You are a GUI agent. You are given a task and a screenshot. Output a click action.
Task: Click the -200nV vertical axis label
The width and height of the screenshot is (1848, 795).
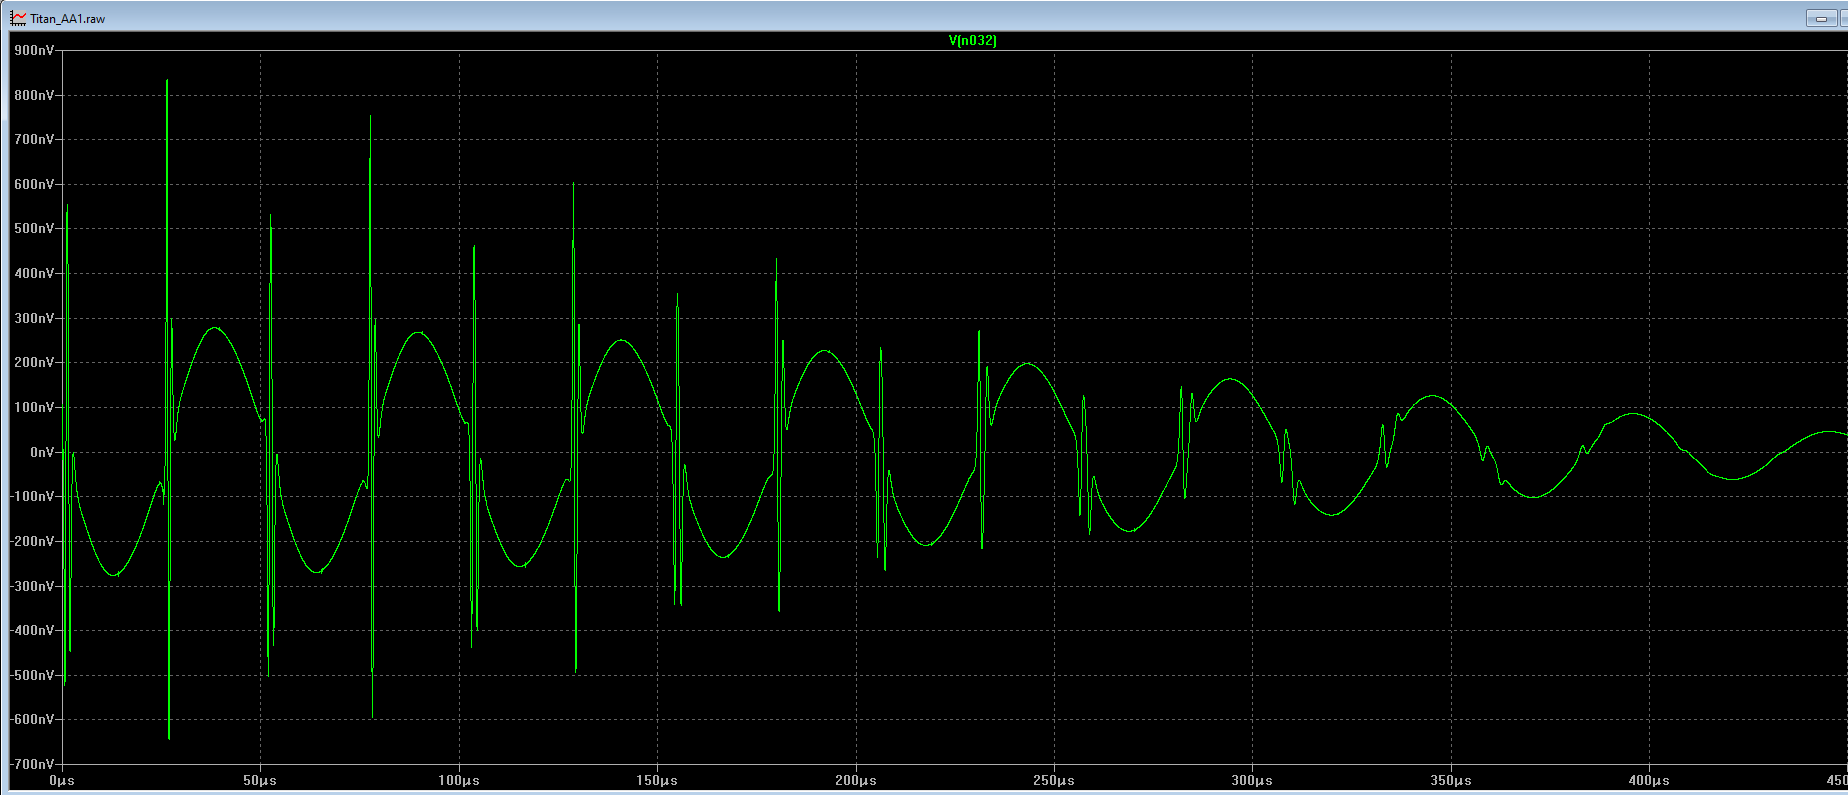[x=33, y=541]
